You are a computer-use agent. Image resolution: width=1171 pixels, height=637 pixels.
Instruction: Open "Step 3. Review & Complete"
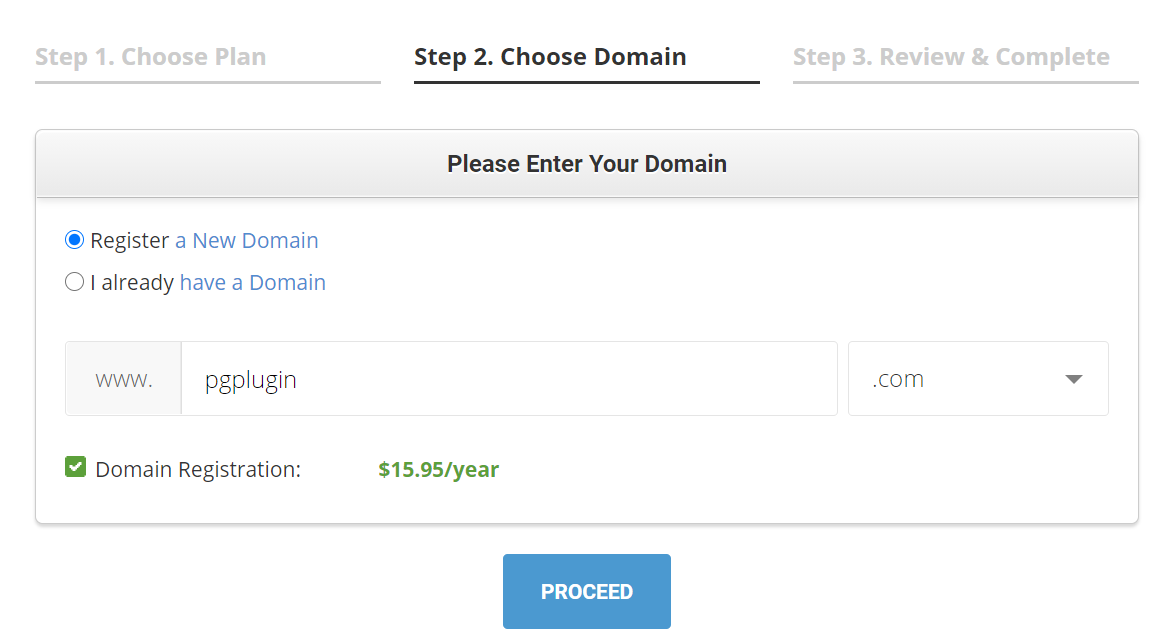pos(951,57)
